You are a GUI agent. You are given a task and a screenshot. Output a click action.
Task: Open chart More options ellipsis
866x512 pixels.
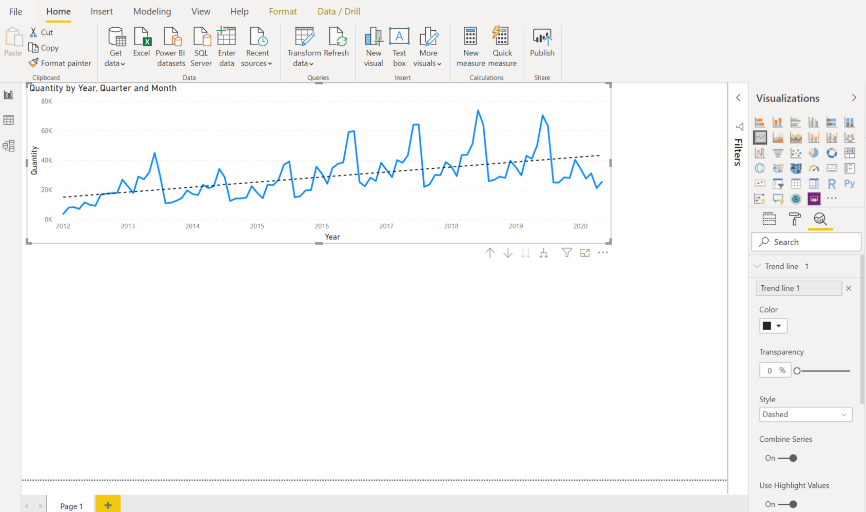(x=603, y=252)
